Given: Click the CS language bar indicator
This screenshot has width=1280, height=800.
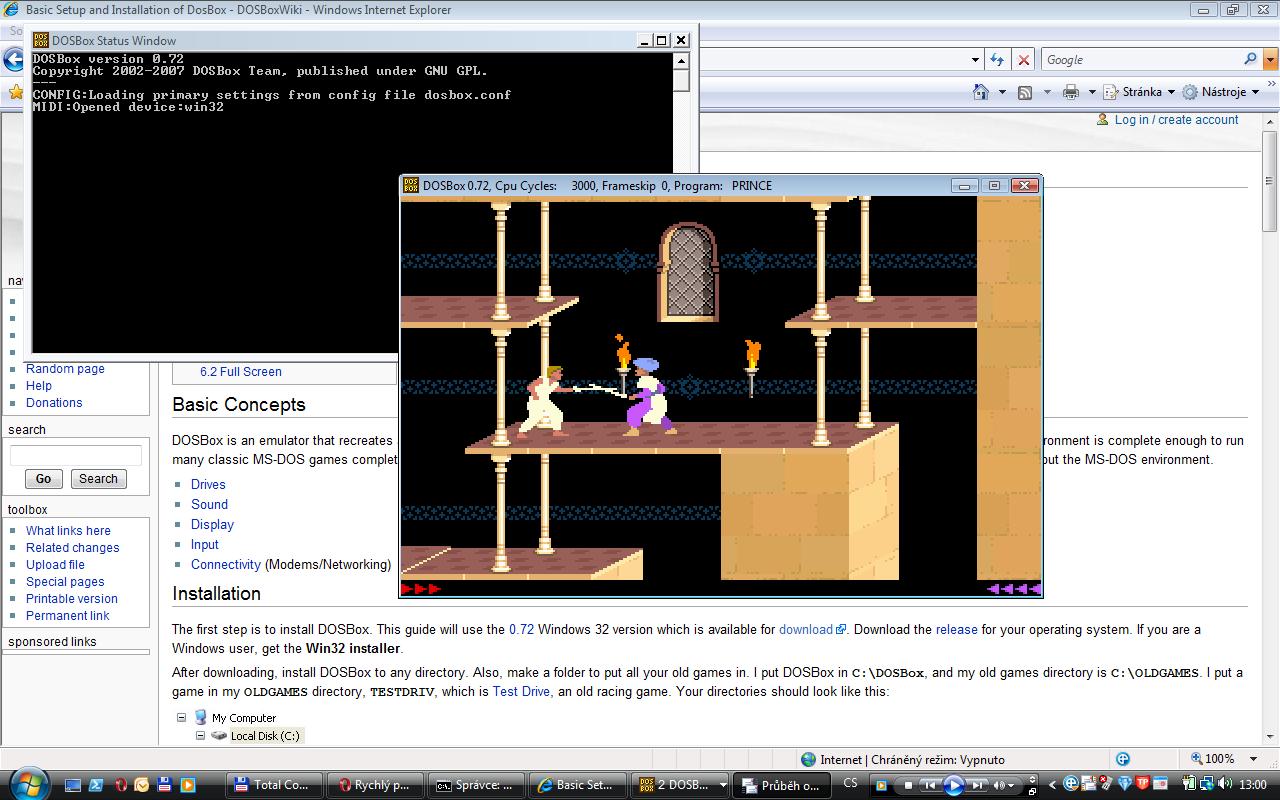Looking at the screenshot, I should (x=851, y=783).
